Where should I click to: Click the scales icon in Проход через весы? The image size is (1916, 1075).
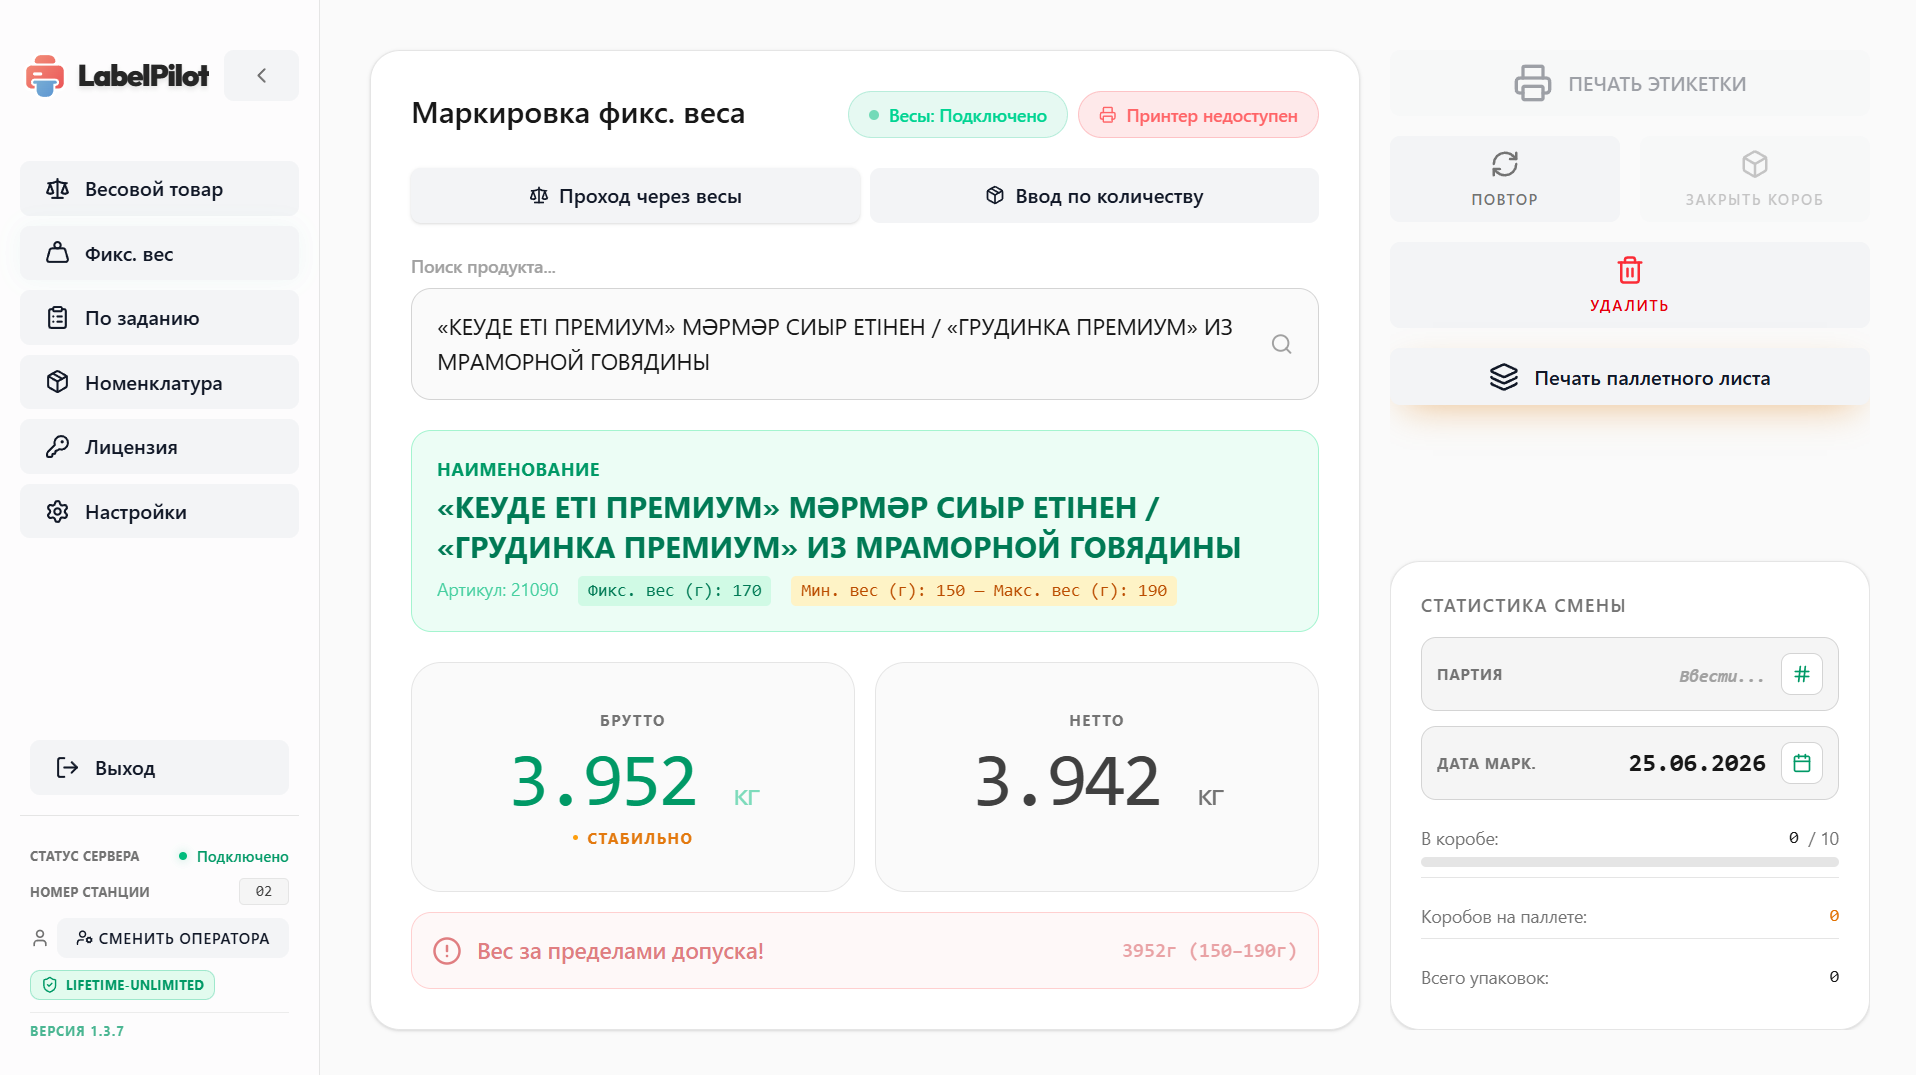539,196
